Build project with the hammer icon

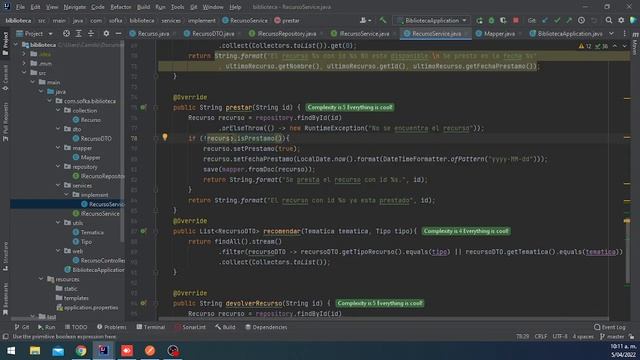[x=382, y=20]
